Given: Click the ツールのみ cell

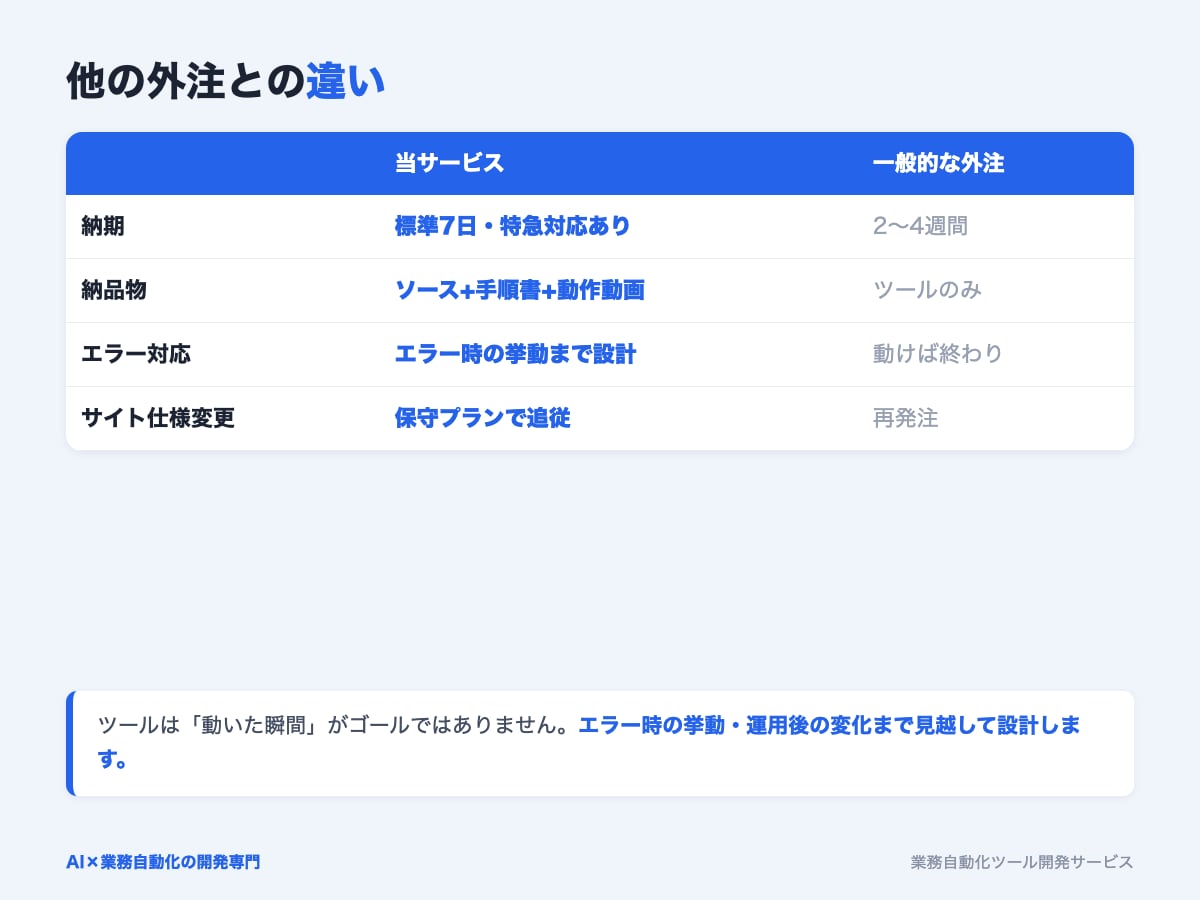Looking at the screenshot, I should tap(927, 290).
